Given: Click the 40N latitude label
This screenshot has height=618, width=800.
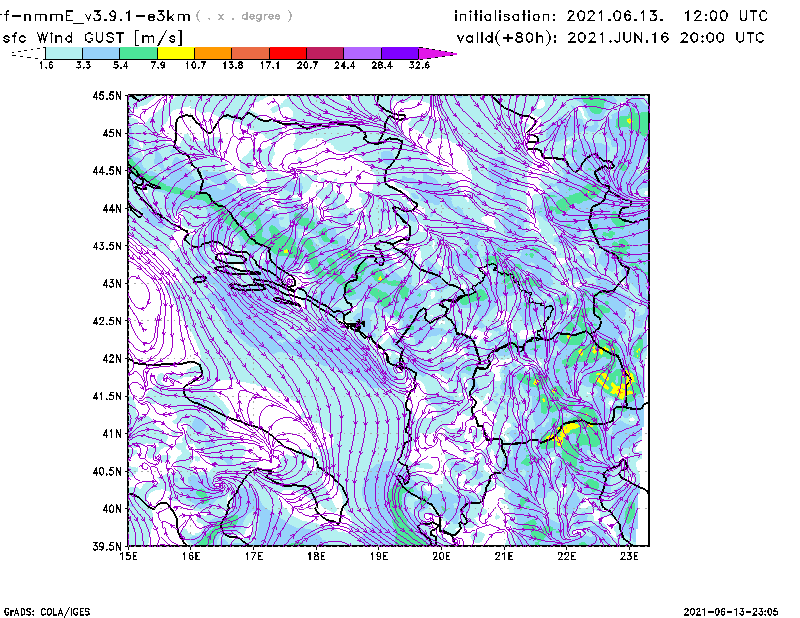Looking at the screenshot, I should click(112, 509).
